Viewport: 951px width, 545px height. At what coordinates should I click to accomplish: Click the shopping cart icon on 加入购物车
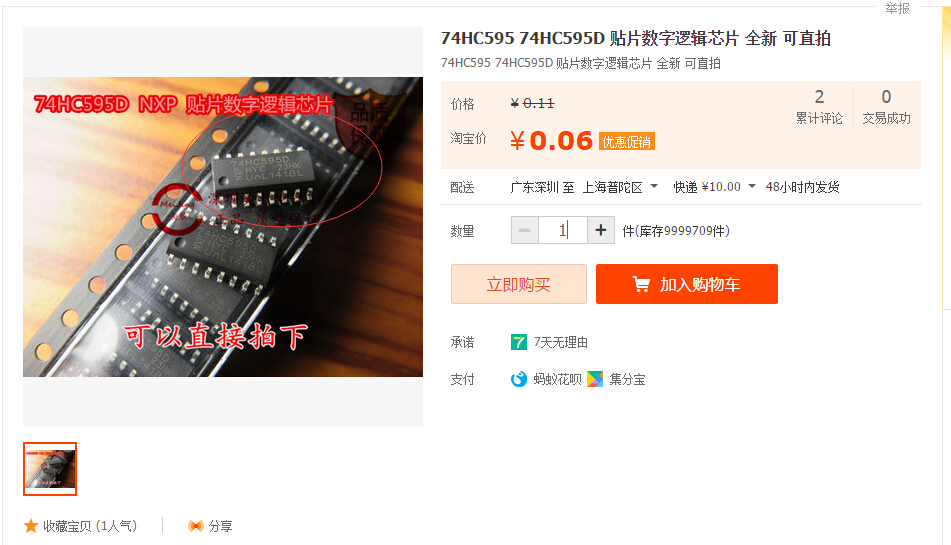(x=641, y=284)
